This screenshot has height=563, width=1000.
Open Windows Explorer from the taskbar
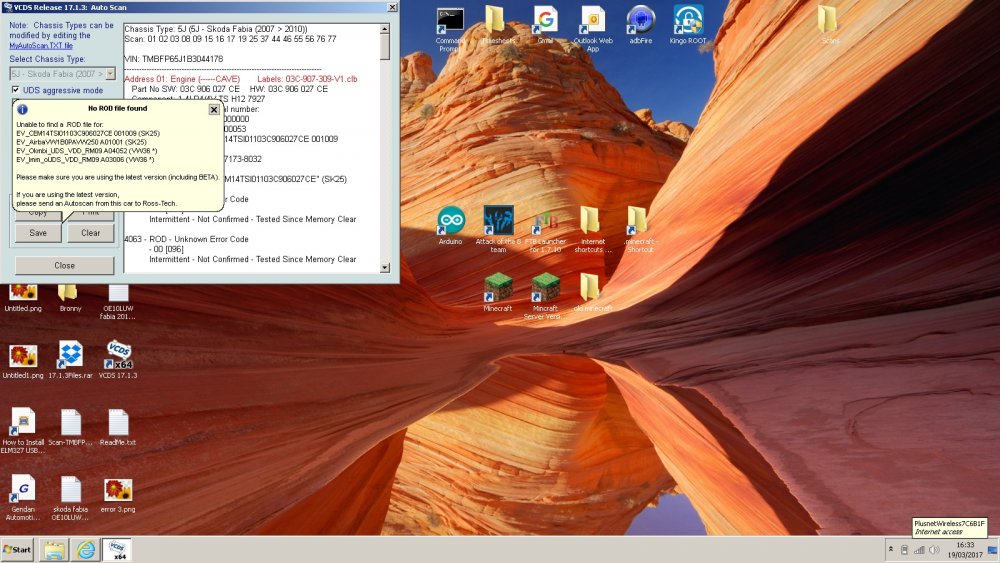click(54, 550)
